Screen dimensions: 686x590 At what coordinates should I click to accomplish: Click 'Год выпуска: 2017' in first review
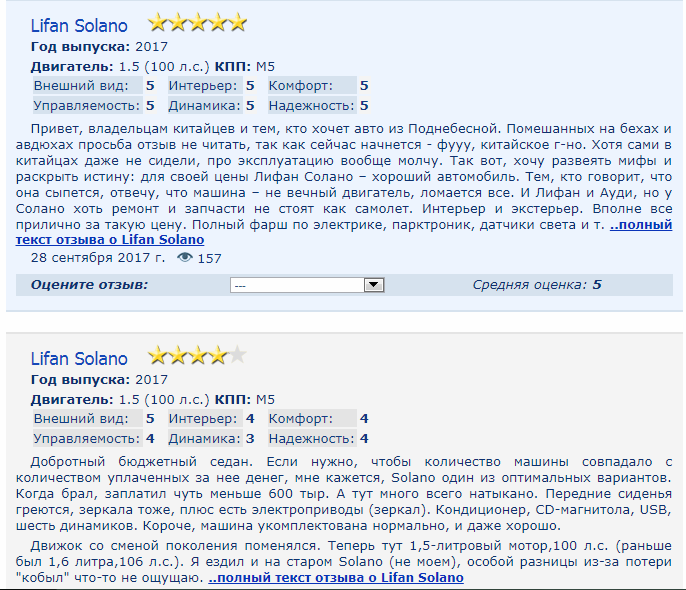click(x=99, y=47)
